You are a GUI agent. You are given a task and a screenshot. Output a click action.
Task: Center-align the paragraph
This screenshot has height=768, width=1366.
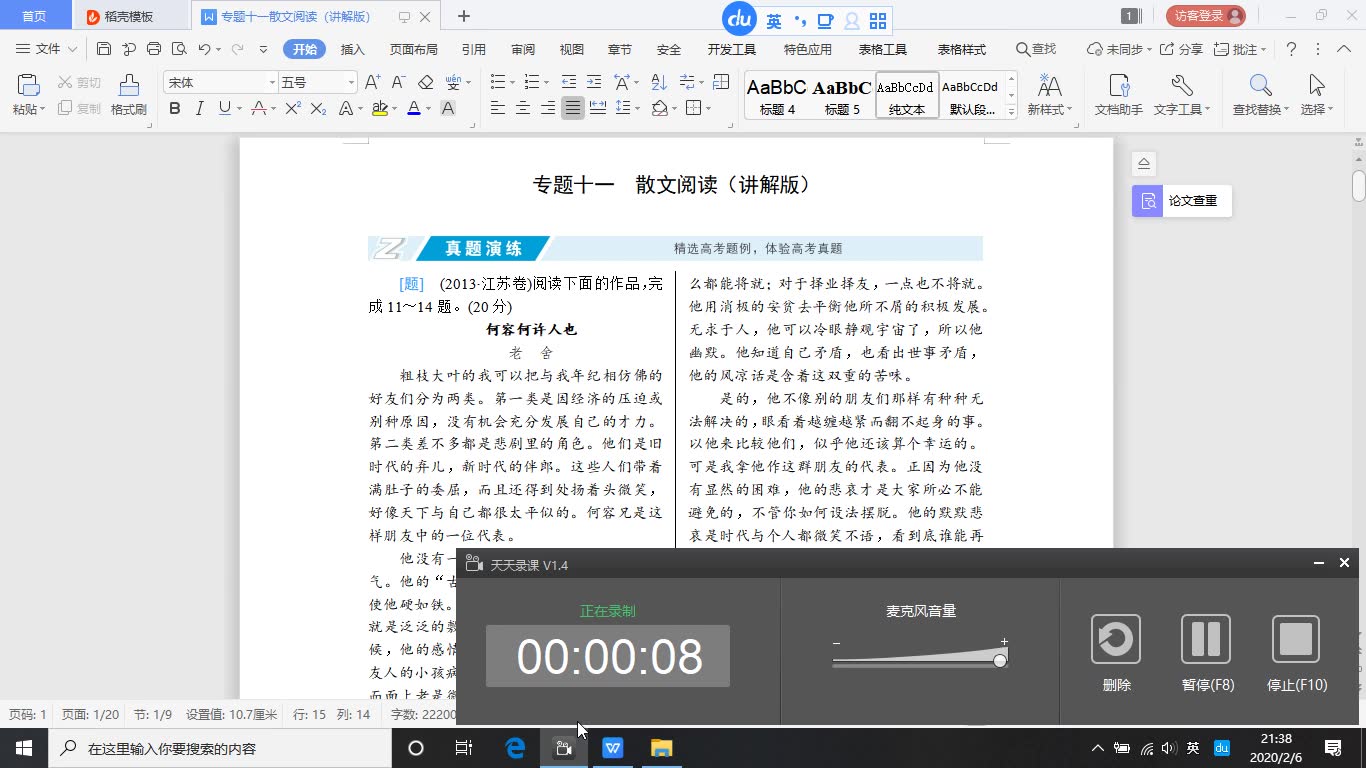tap(522, 108)
